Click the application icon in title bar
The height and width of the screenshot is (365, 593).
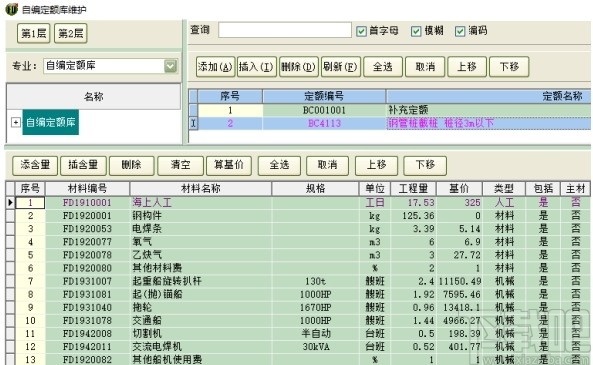click(12, 9)
